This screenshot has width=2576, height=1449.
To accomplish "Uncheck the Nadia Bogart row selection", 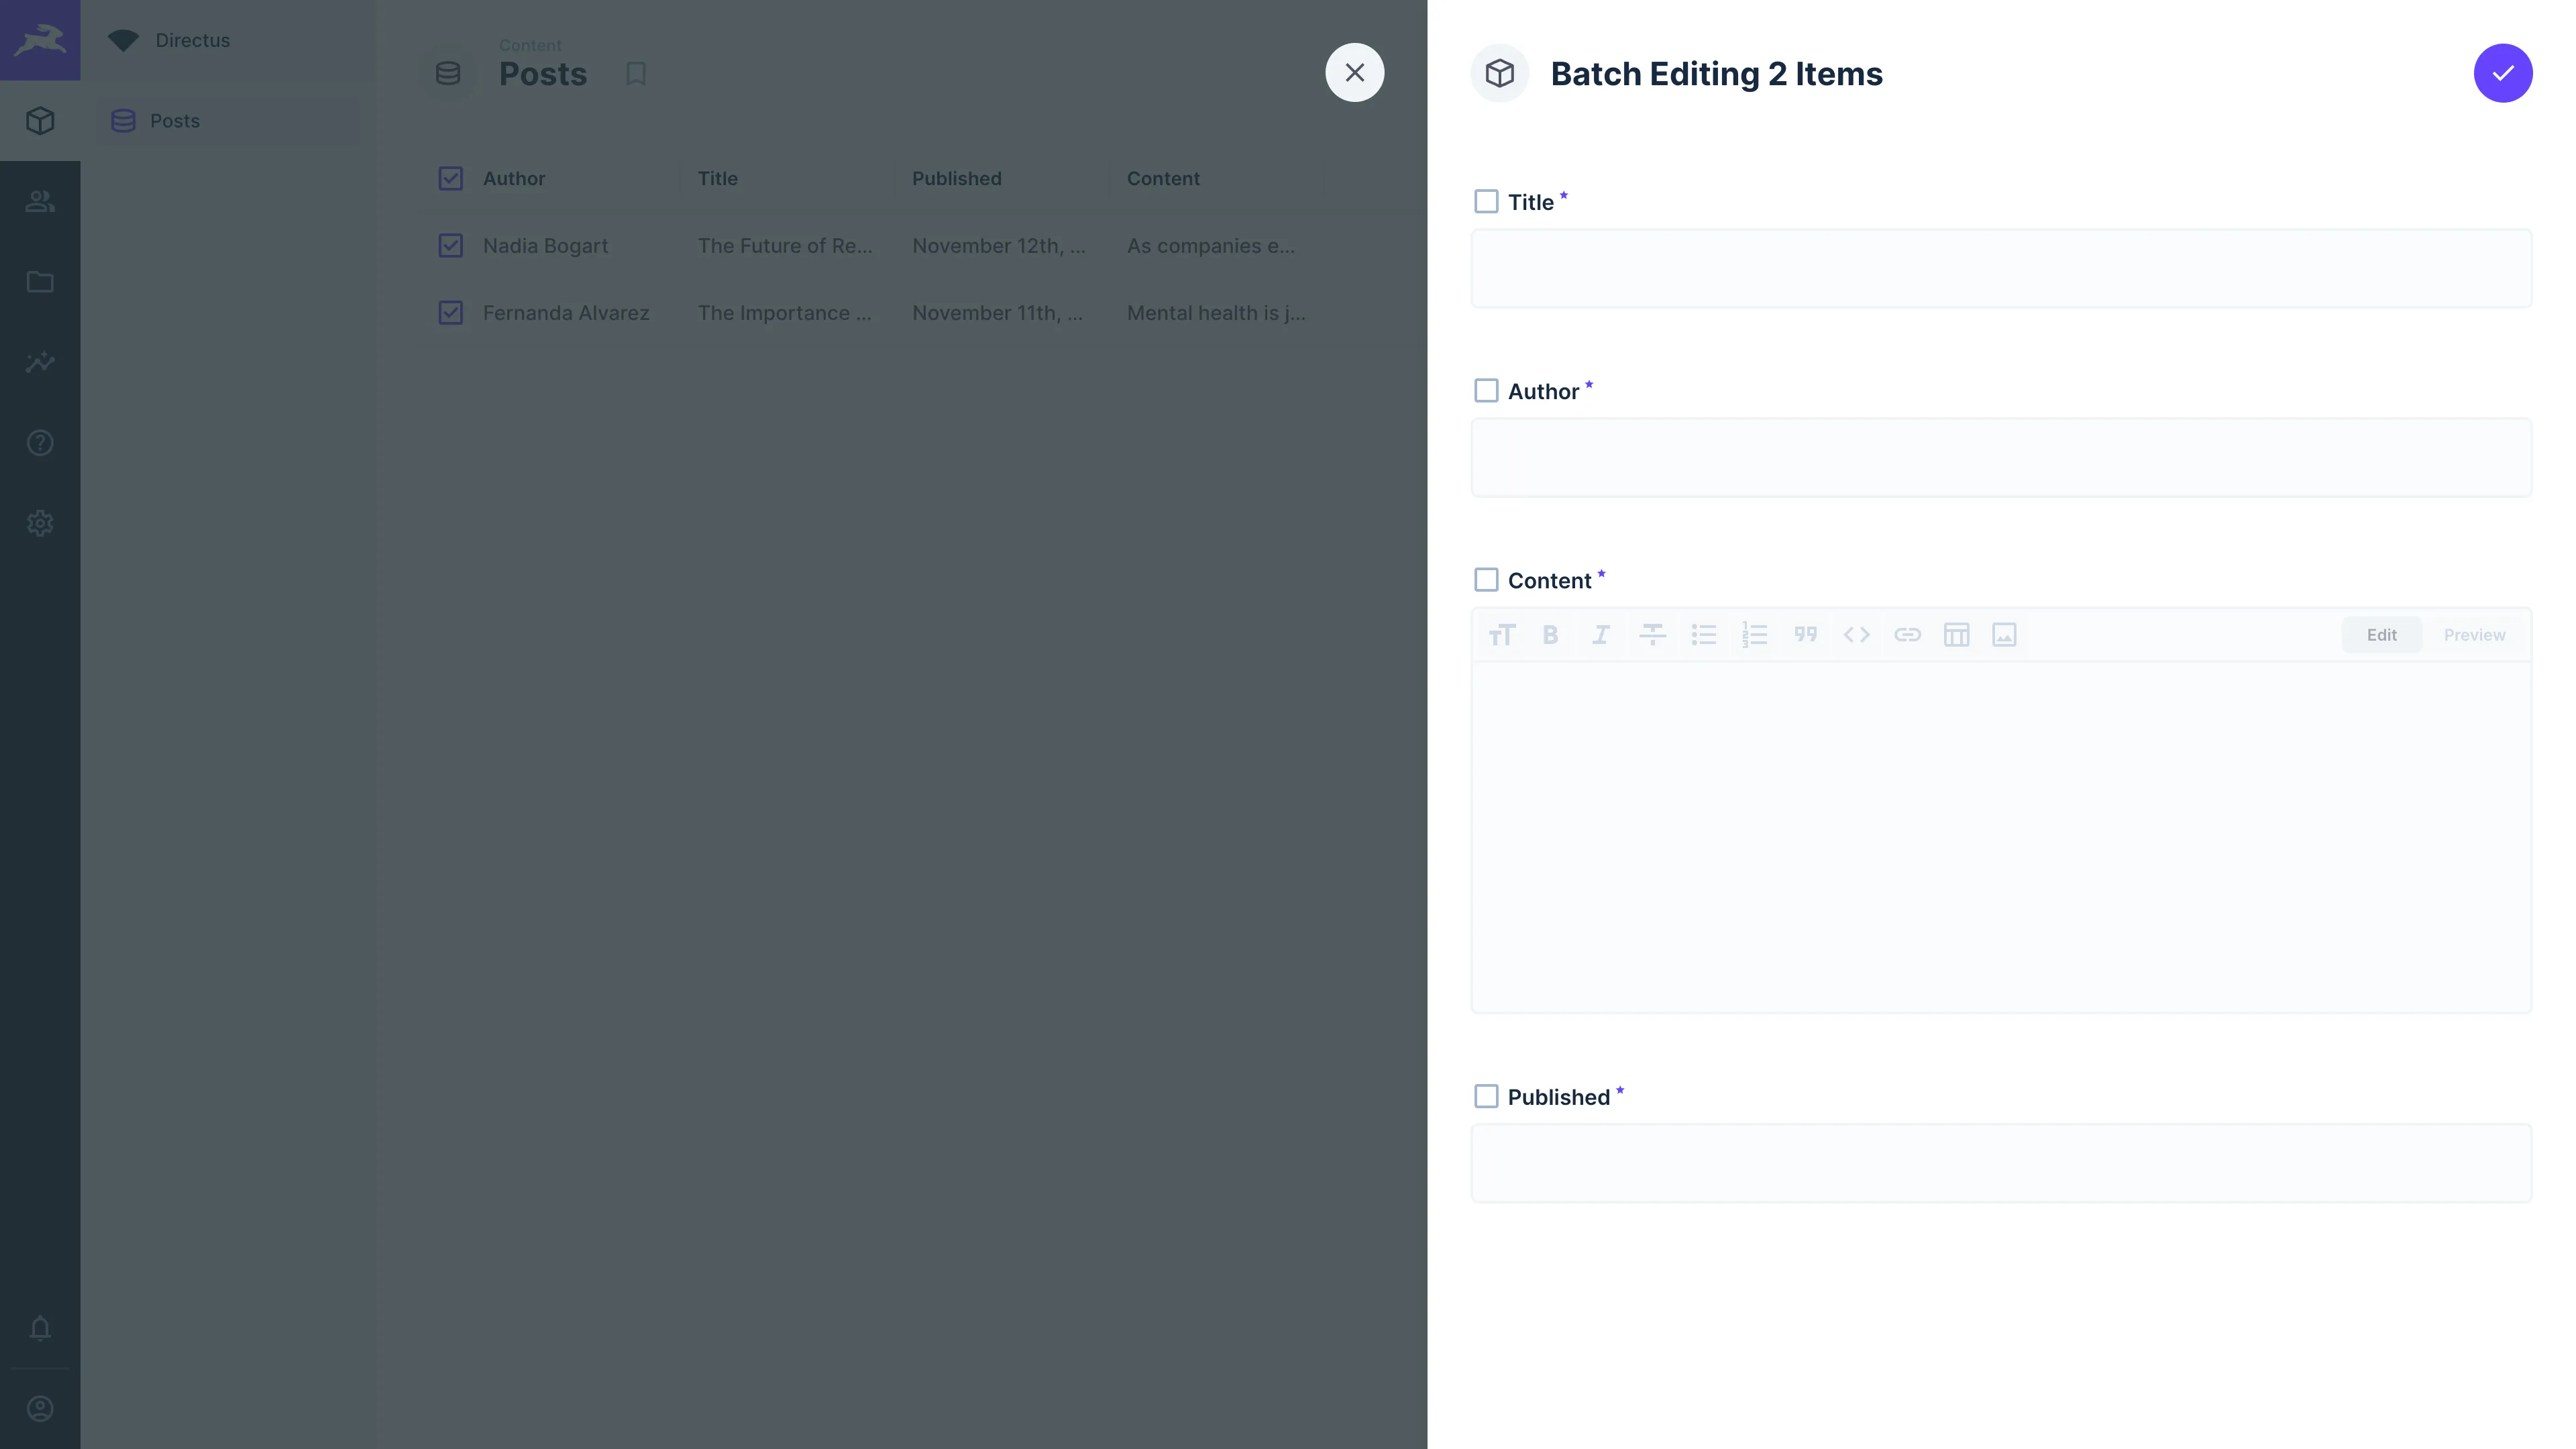I will (x=450, y=245).
